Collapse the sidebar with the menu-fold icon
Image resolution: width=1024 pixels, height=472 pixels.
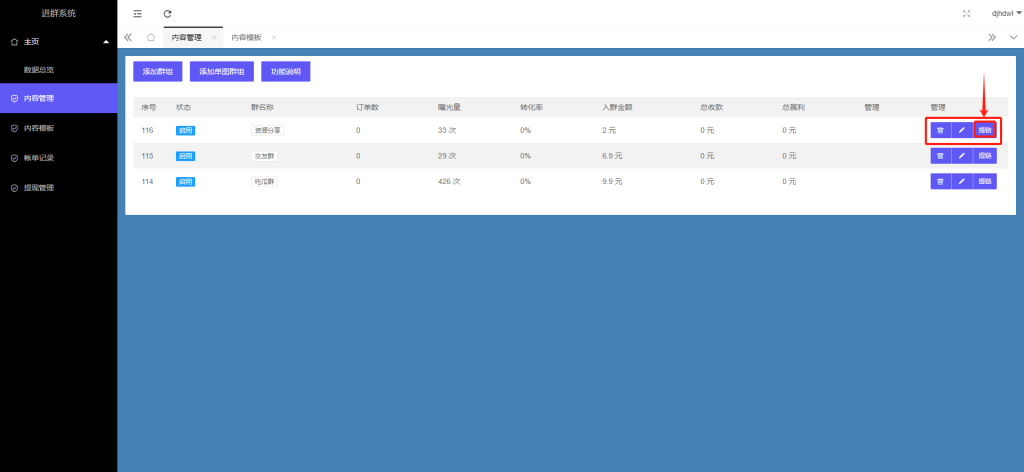point(137,13)
